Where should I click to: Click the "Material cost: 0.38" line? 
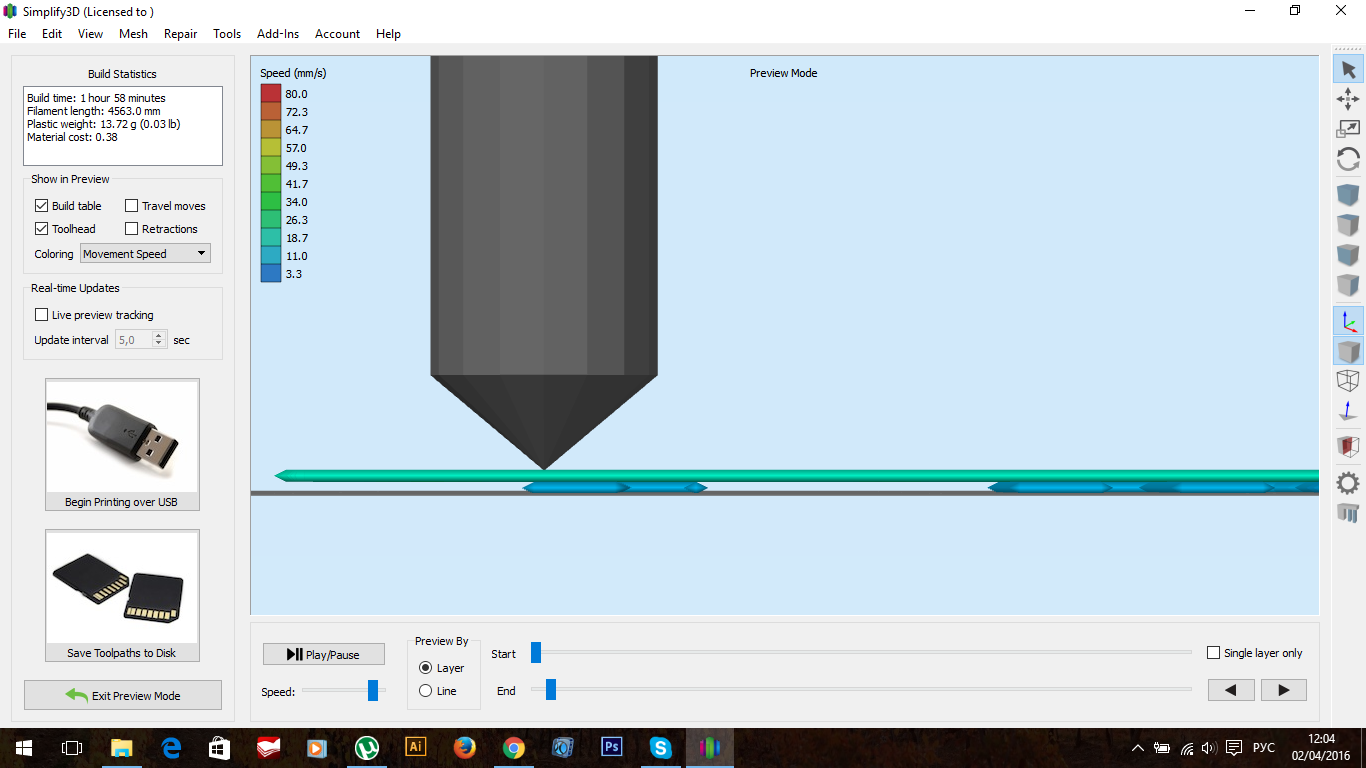(72, 137)
